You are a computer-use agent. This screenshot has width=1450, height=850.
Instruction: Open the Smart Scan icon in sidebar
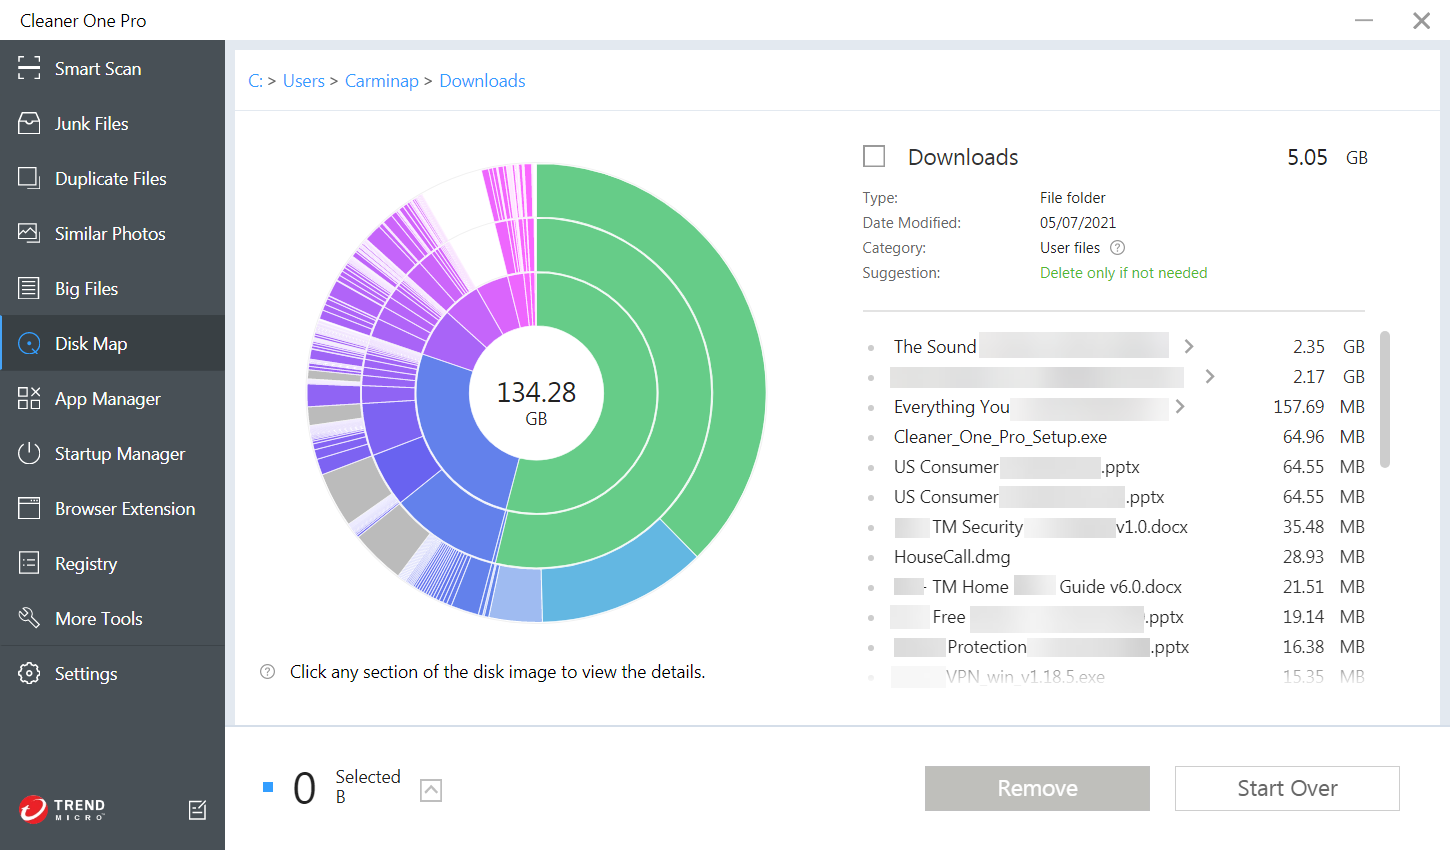tap(29, 68)
